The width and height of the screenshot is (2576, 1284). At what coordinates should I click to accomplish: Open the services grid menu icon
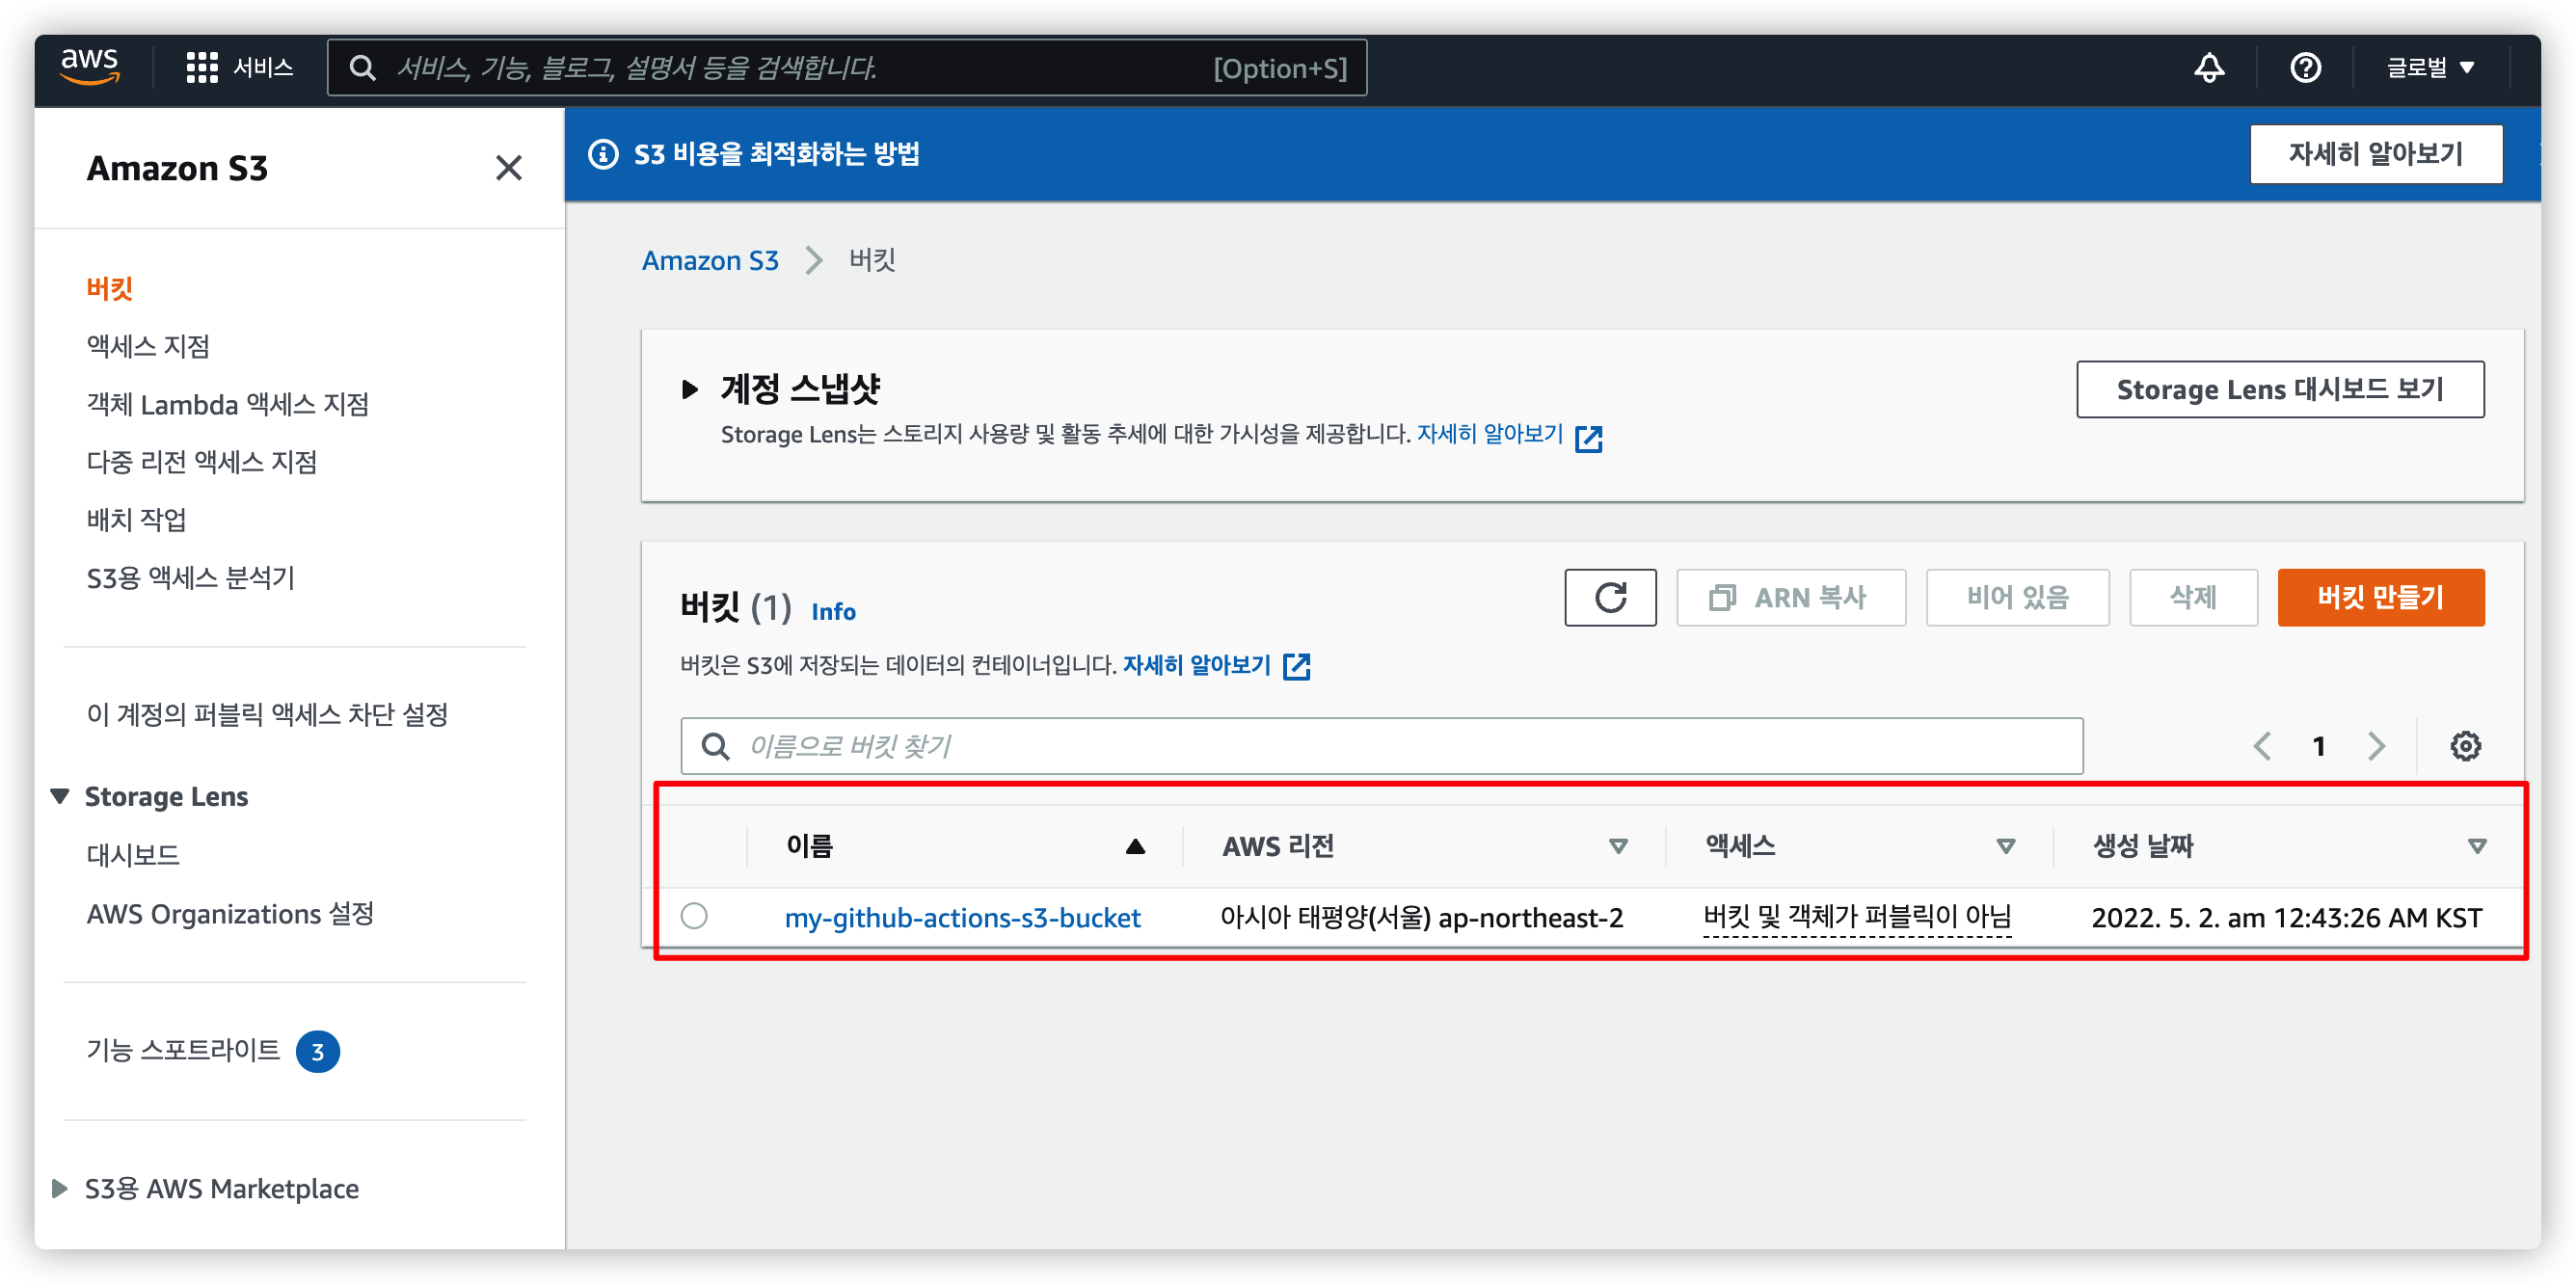202,67
